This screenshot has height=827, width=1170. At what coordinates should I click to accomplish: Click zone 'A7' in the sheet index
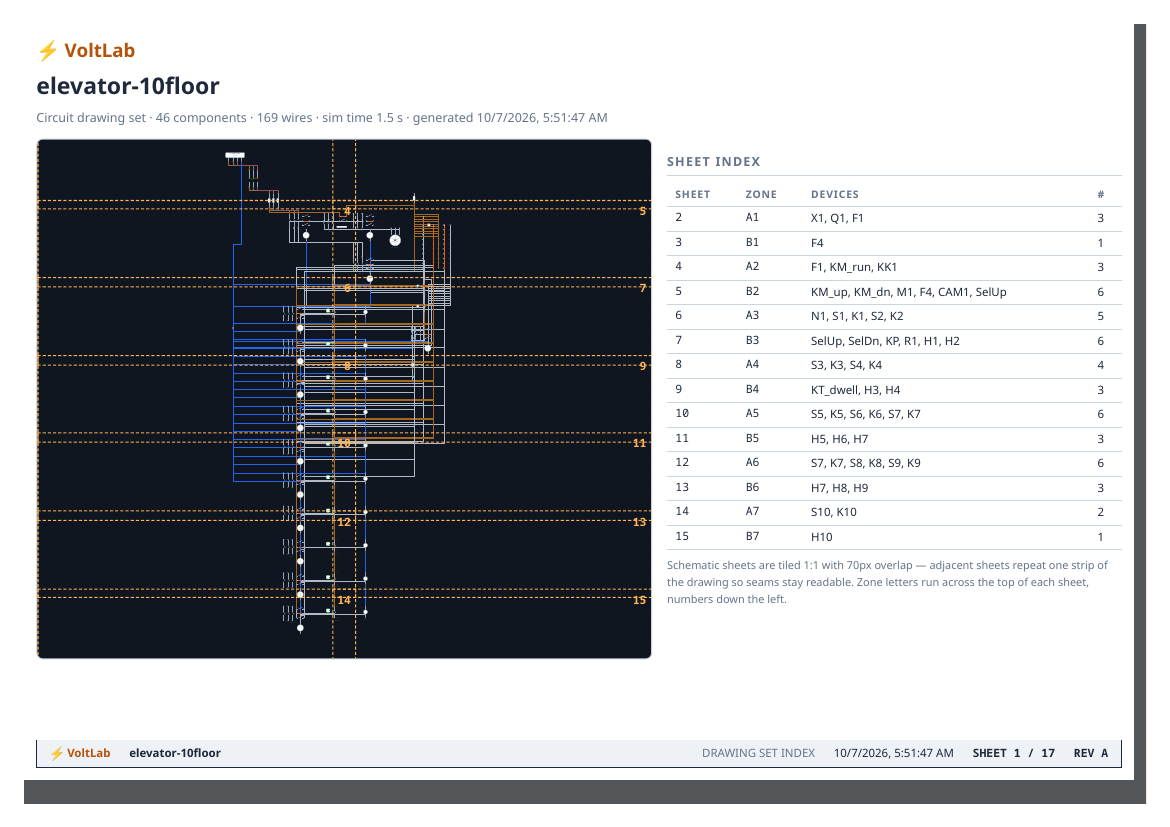(752, 512)
